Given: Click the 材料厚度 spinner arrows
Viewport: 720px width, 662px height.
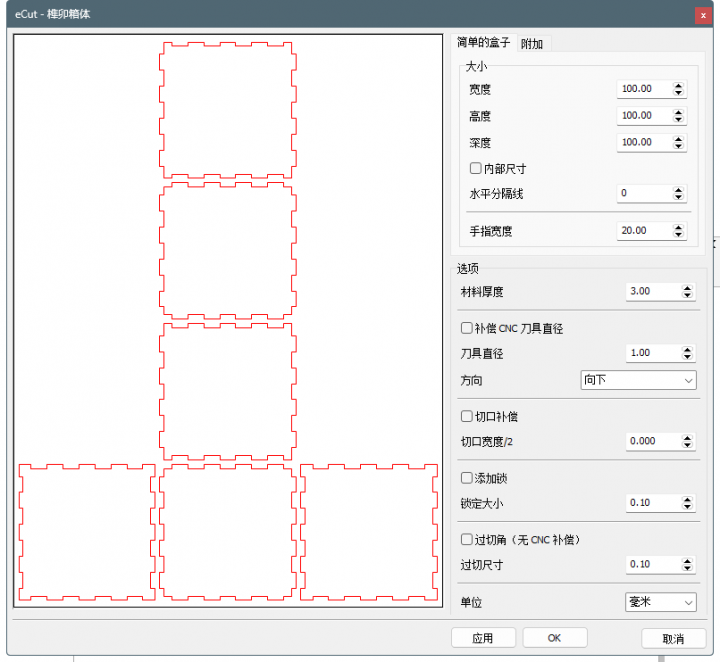Looking at the screenshot, I should 687,292.
